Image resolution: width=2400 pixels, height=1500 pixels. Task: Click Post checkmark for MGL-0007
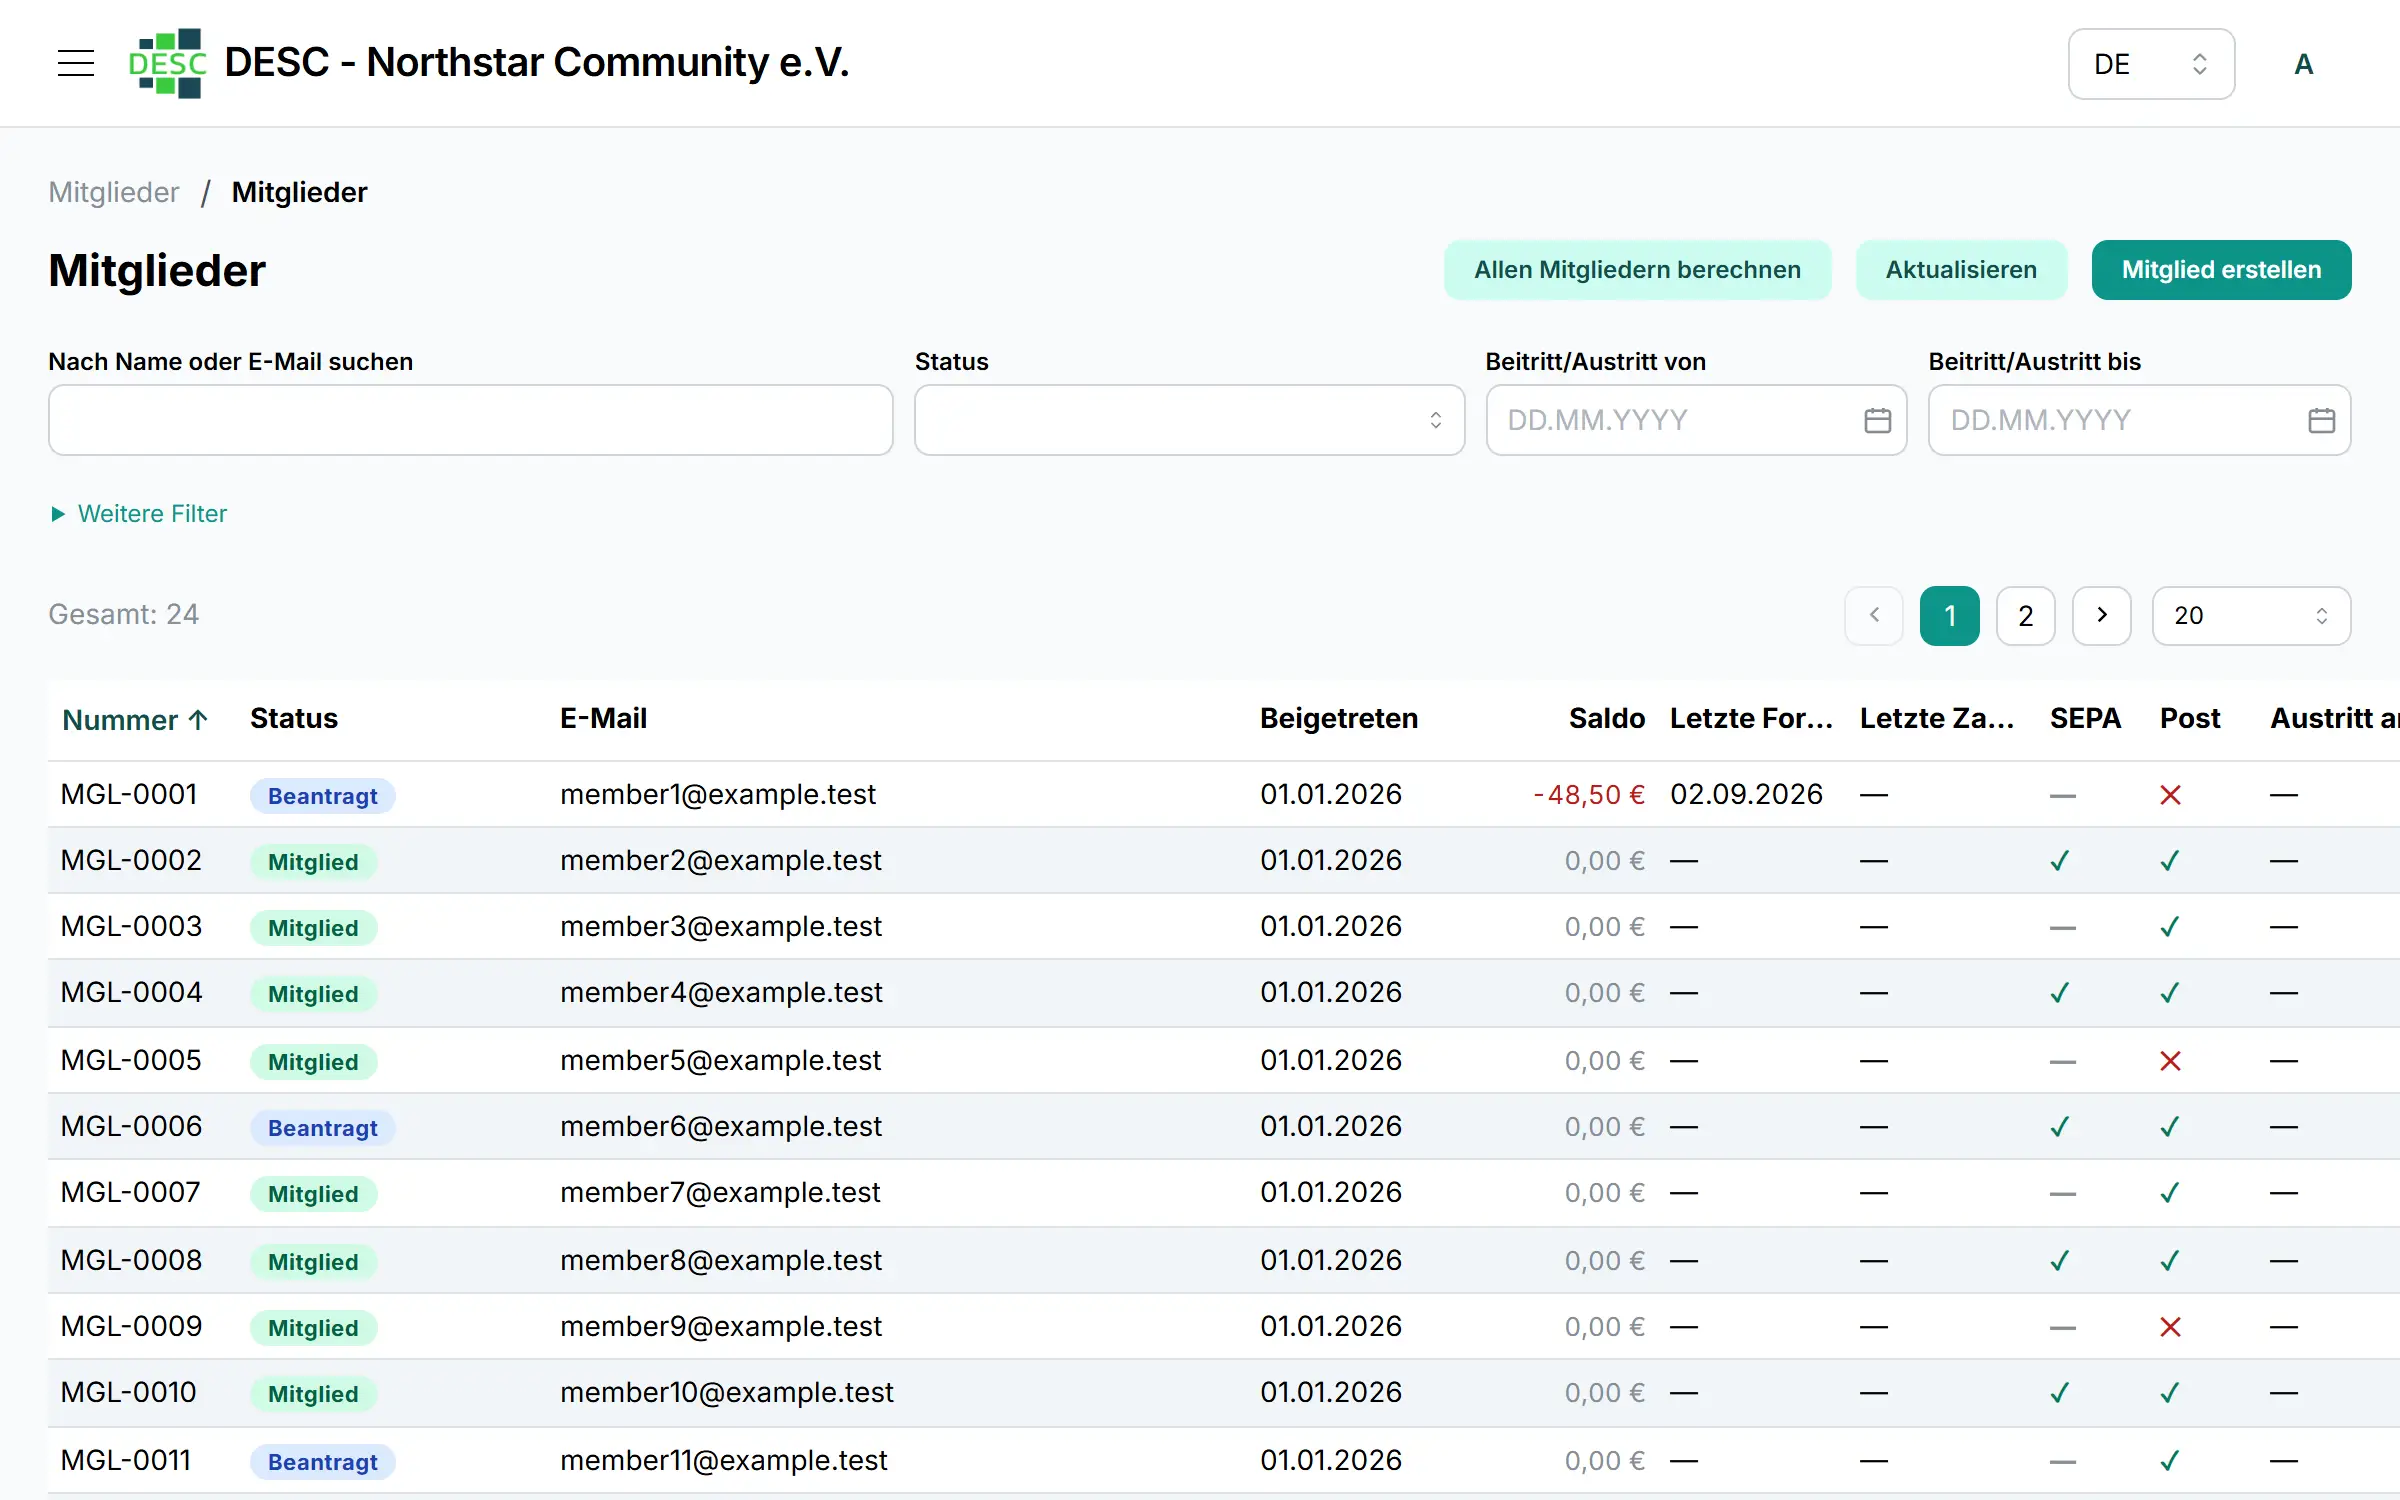point(2170,1193)
